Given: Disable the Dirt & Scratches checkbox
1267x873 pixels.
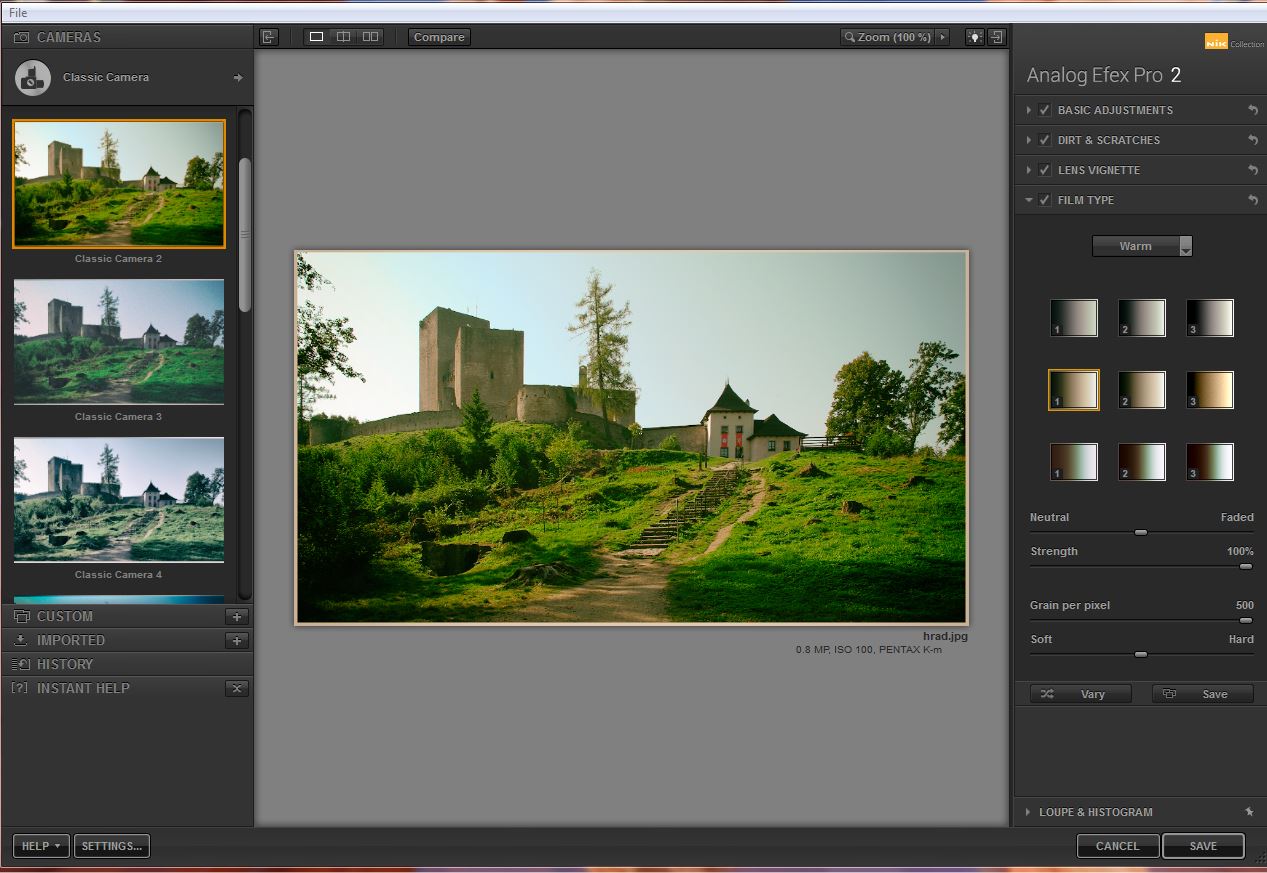Looking at the screenshot, I should [1044, 140].
